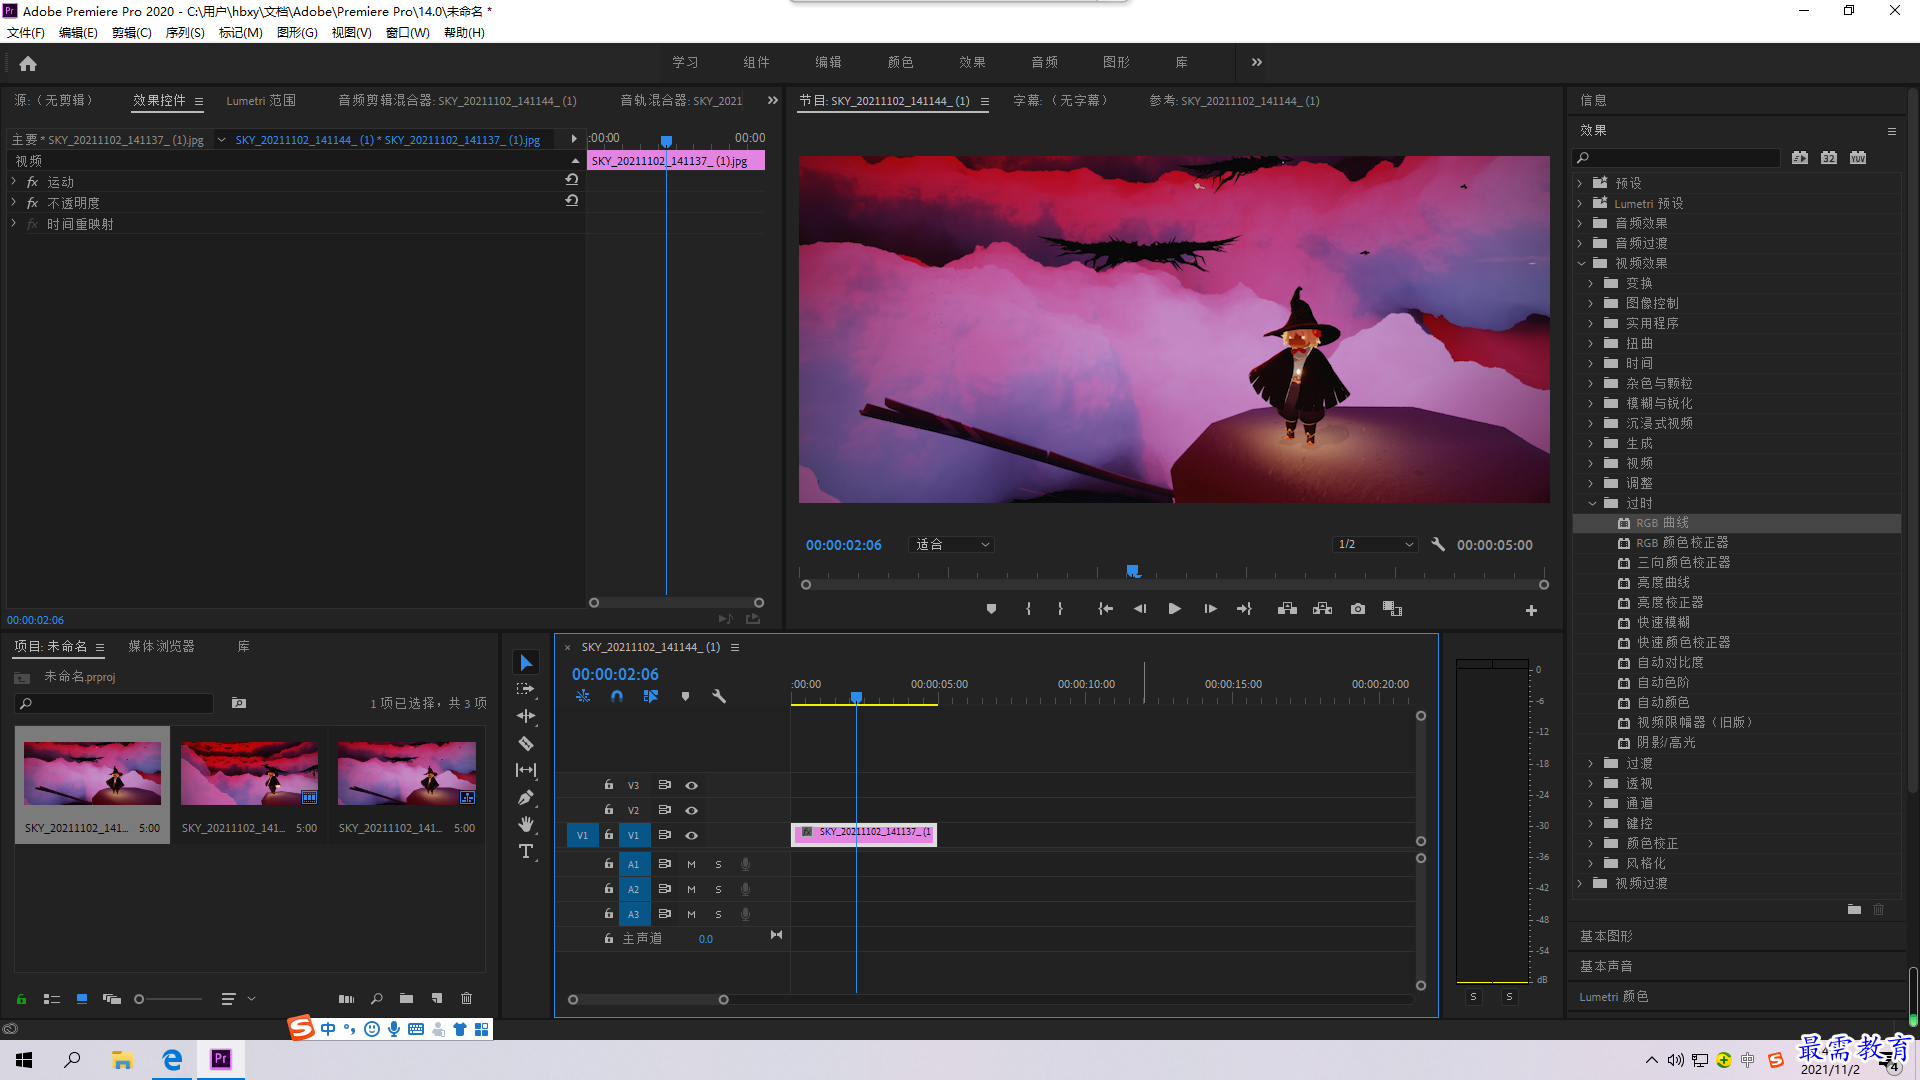Click the Home icon

click(x=28, y=63)
